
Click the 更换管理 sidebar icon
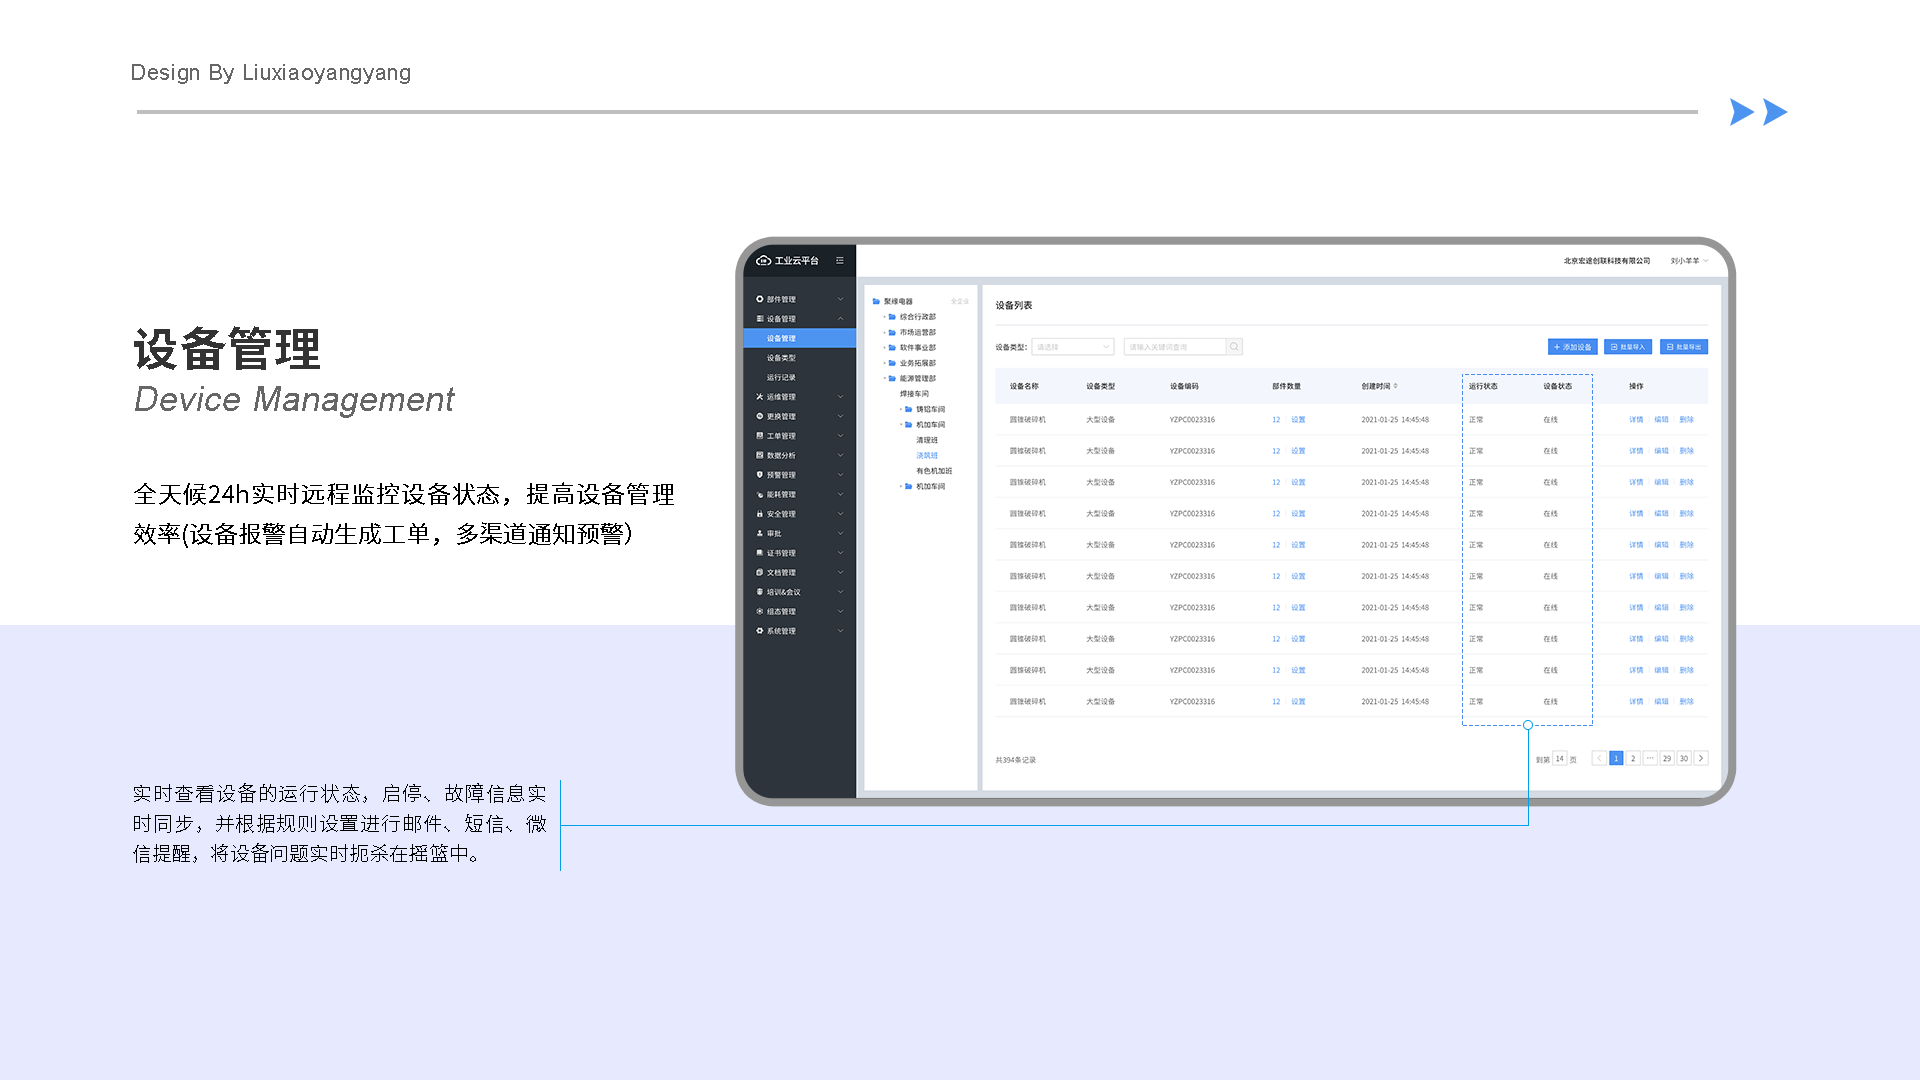[760, 416]
